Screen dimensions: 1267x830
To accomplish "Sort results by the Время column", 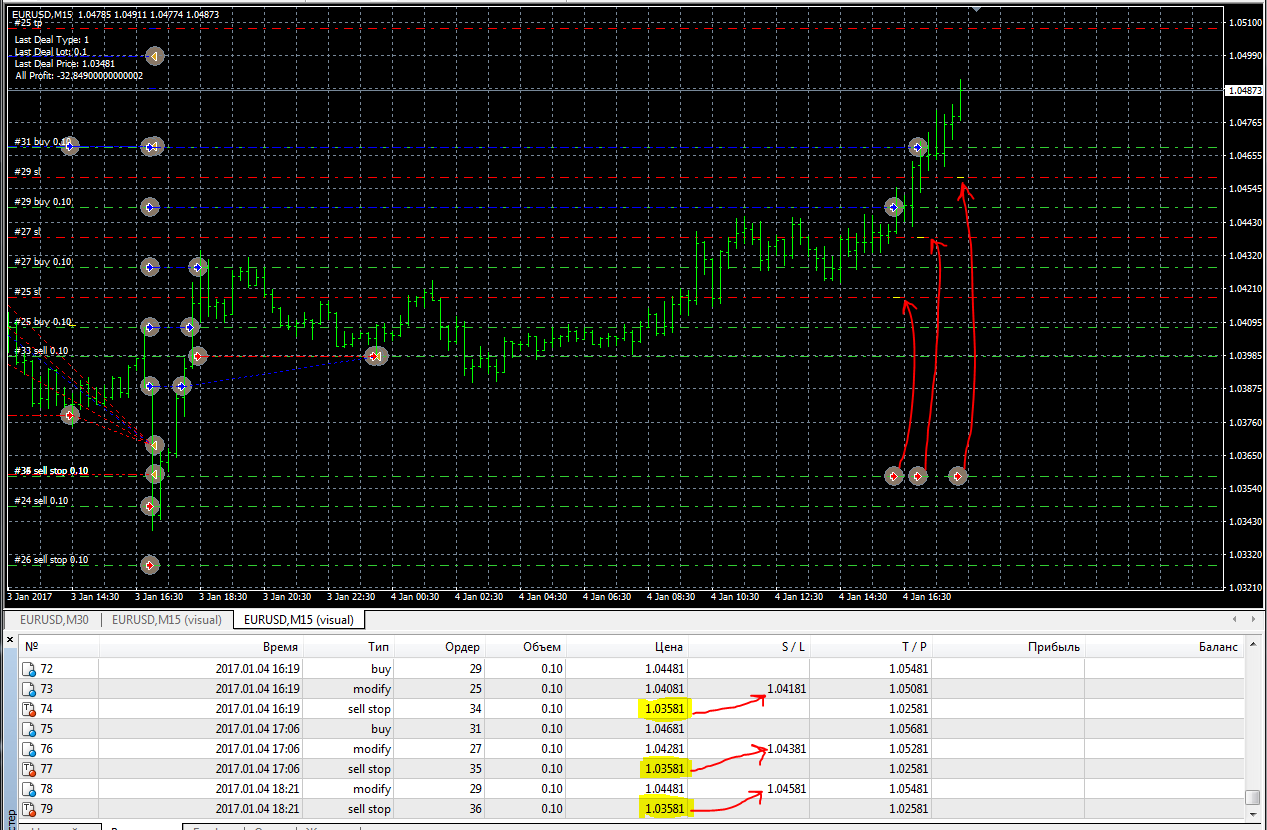I will pyautogui.click(x=280, y=647).
